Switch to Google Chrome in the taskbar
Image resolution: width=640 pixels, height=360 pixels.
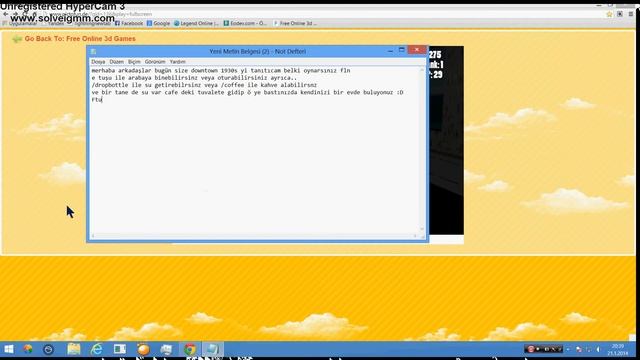pos(190,349)
